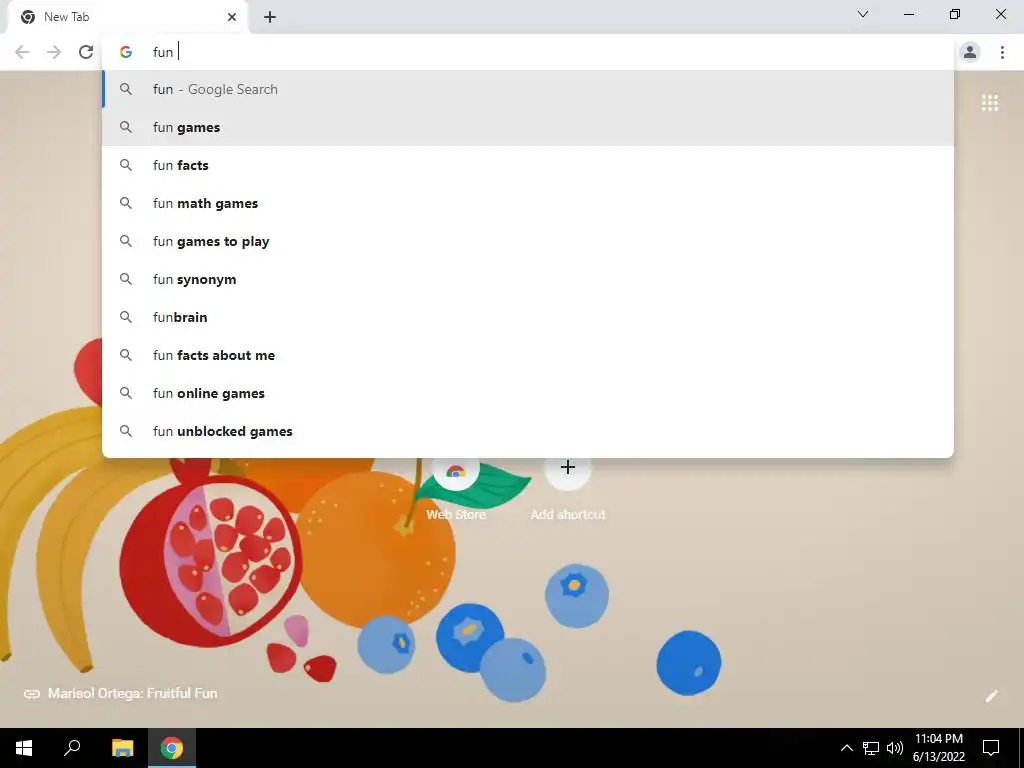Image resolution: width=1024 pixels, height=768 pixels.
Task: Click search icon beside 'fun synonym'
Action: point(126,279)
